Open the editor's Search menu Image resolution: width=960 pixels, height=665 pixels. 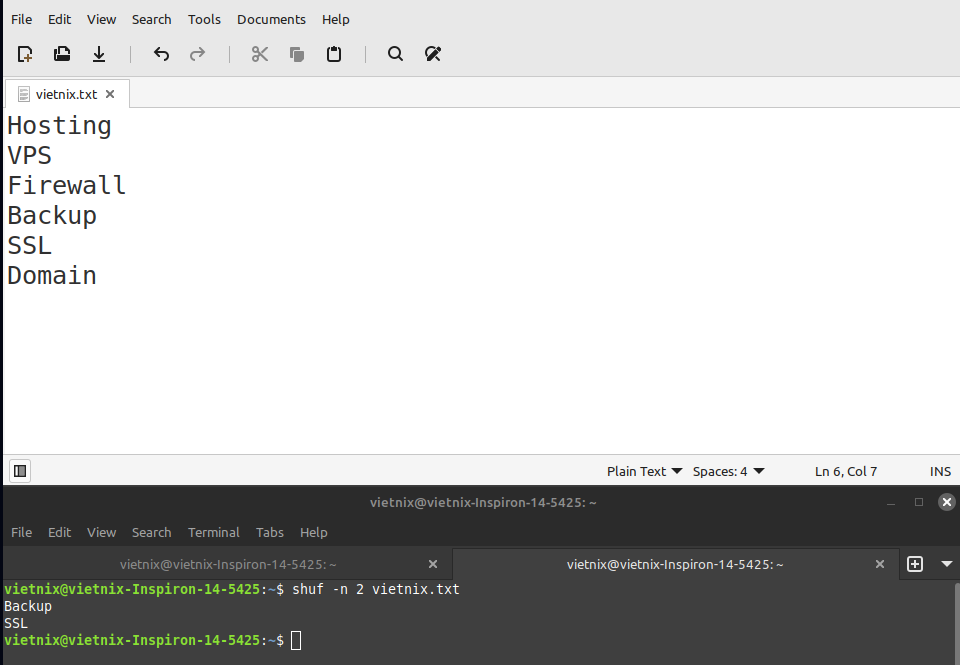pos(152,20)
